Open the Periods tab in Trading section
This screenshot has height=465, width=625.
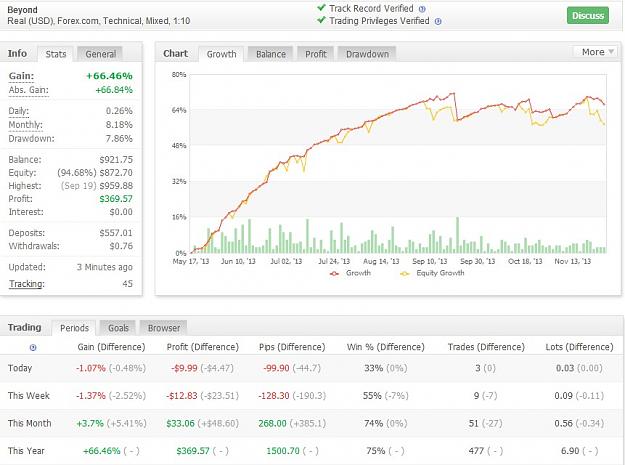[x=74, y=328]
